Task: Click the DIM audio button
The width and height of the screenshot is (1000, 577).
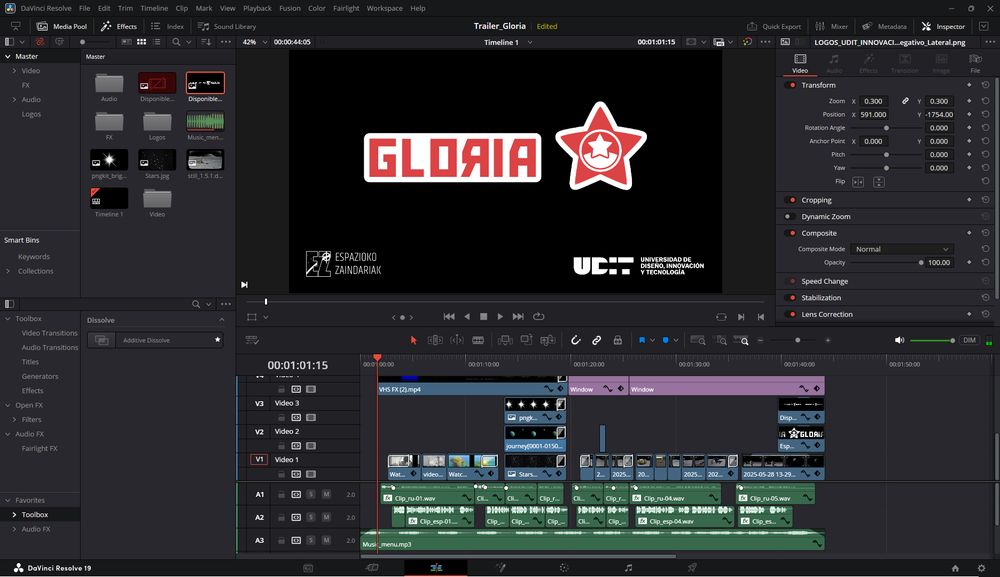Action: pyautogui.click(x=969, y=340)
